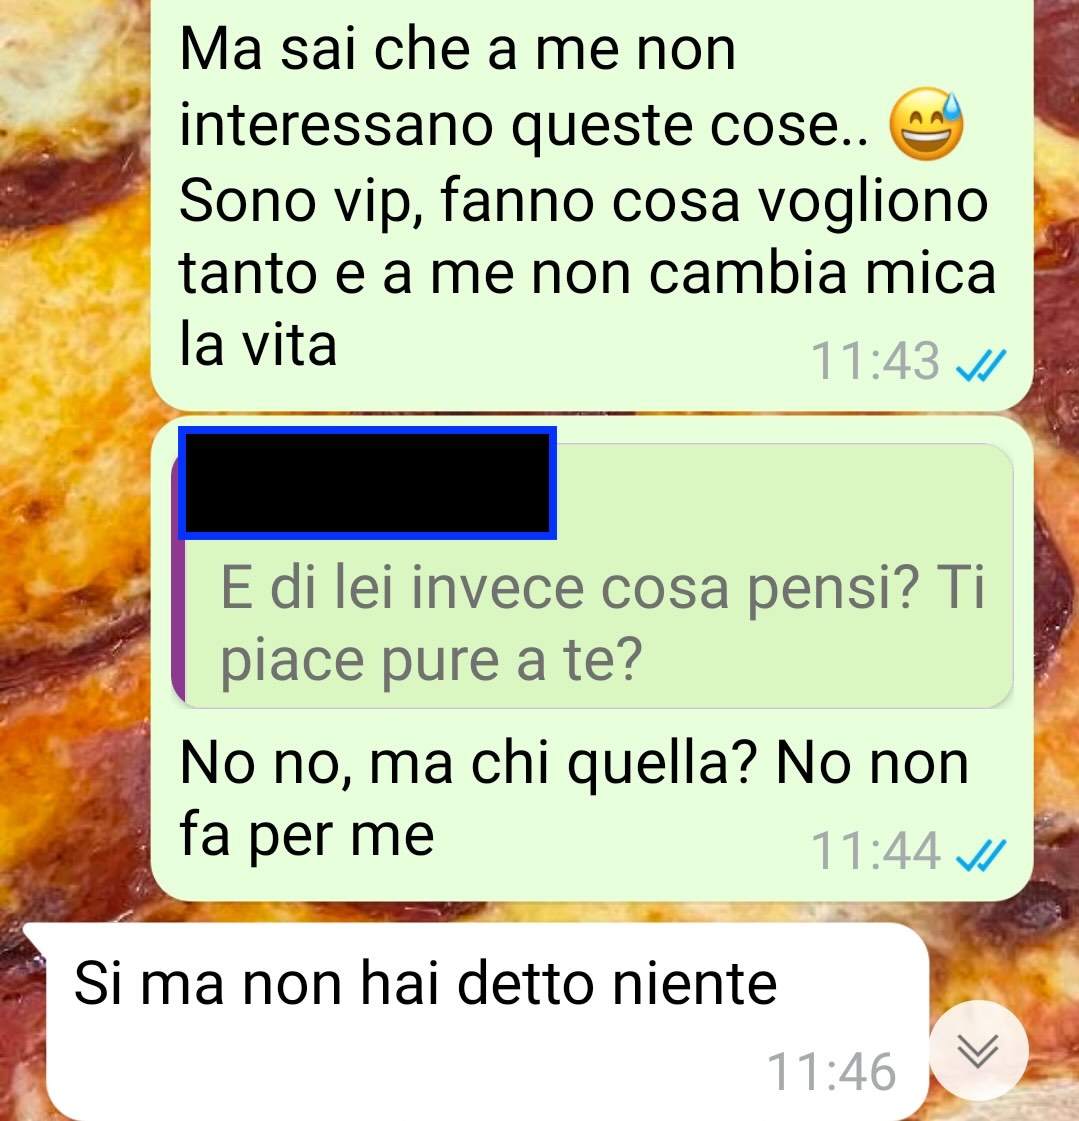Click the text 'fa per me'
1079x1121 pixels.
pyautogui.click(x=307, y=834)
